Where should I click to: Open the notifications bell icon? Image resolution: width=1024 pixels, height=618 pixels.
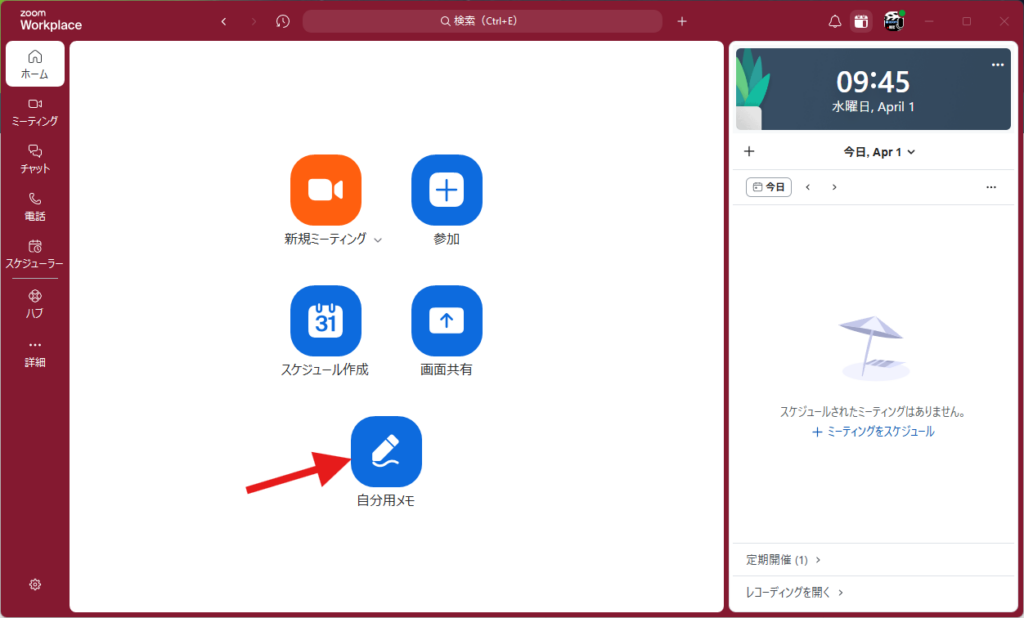point(835,21)
